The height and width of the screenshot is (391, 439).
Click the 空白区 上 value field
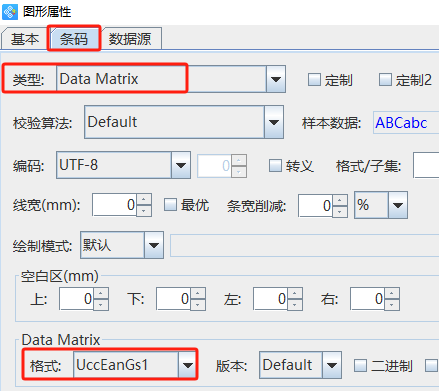(76, 299)
